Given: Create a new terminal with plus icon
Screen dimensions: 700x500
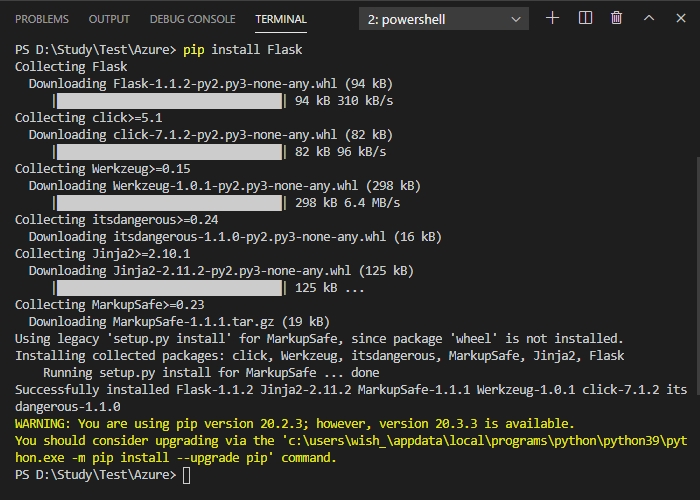Looking at the screenshot, I should [553, 18].
